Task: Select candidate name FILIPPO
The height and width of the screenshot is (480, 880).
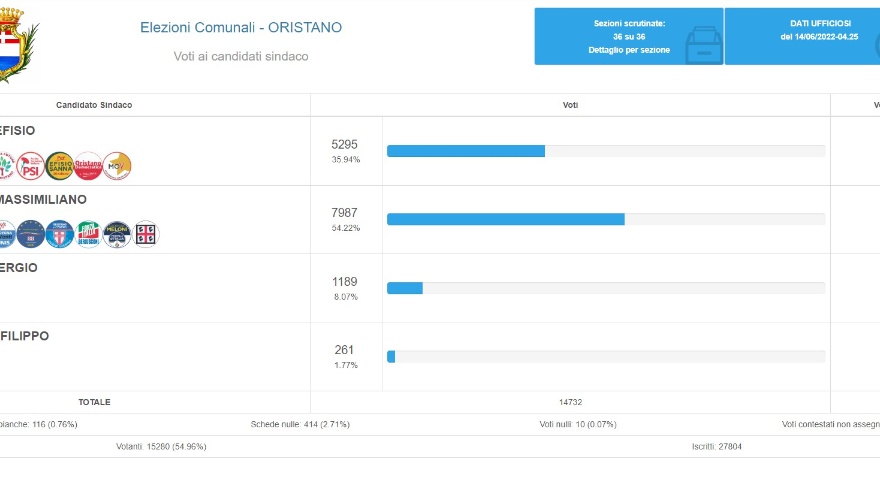Action: pyautogui.click(x=27, y=337)
